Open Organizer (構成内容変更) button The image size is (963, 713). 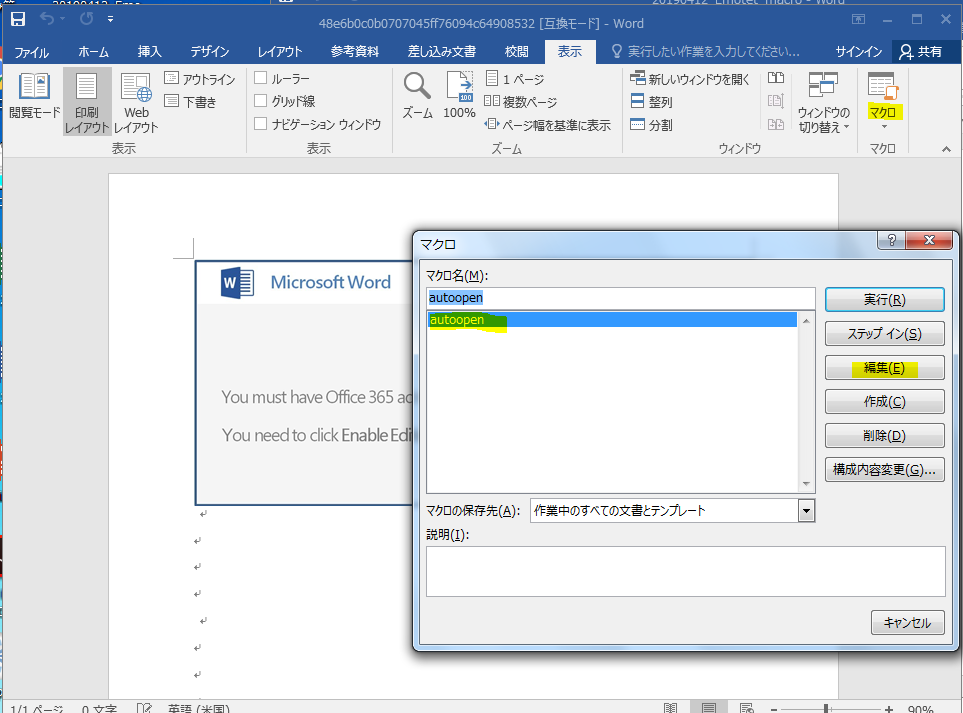click(x=884, y=470)
